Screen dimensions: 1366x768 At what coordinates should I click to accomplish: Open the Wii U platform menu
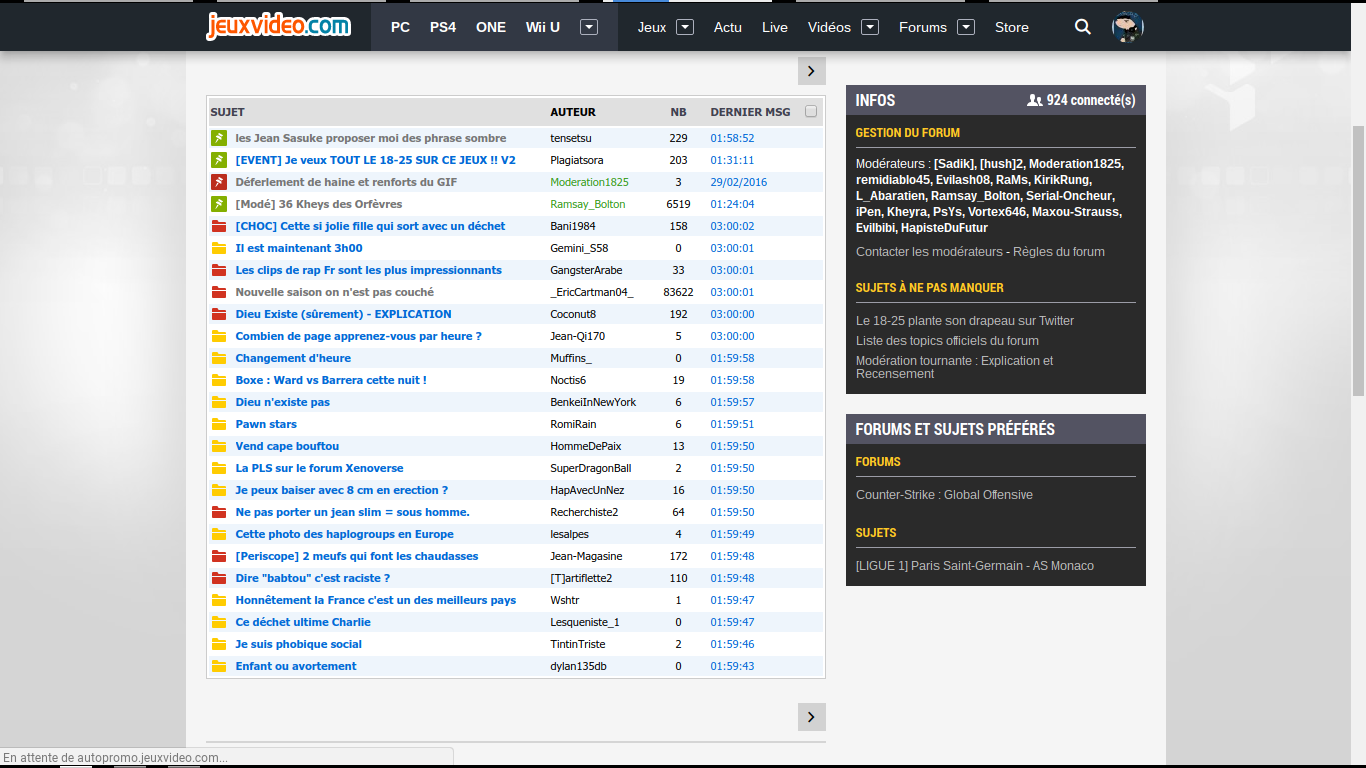543,27
